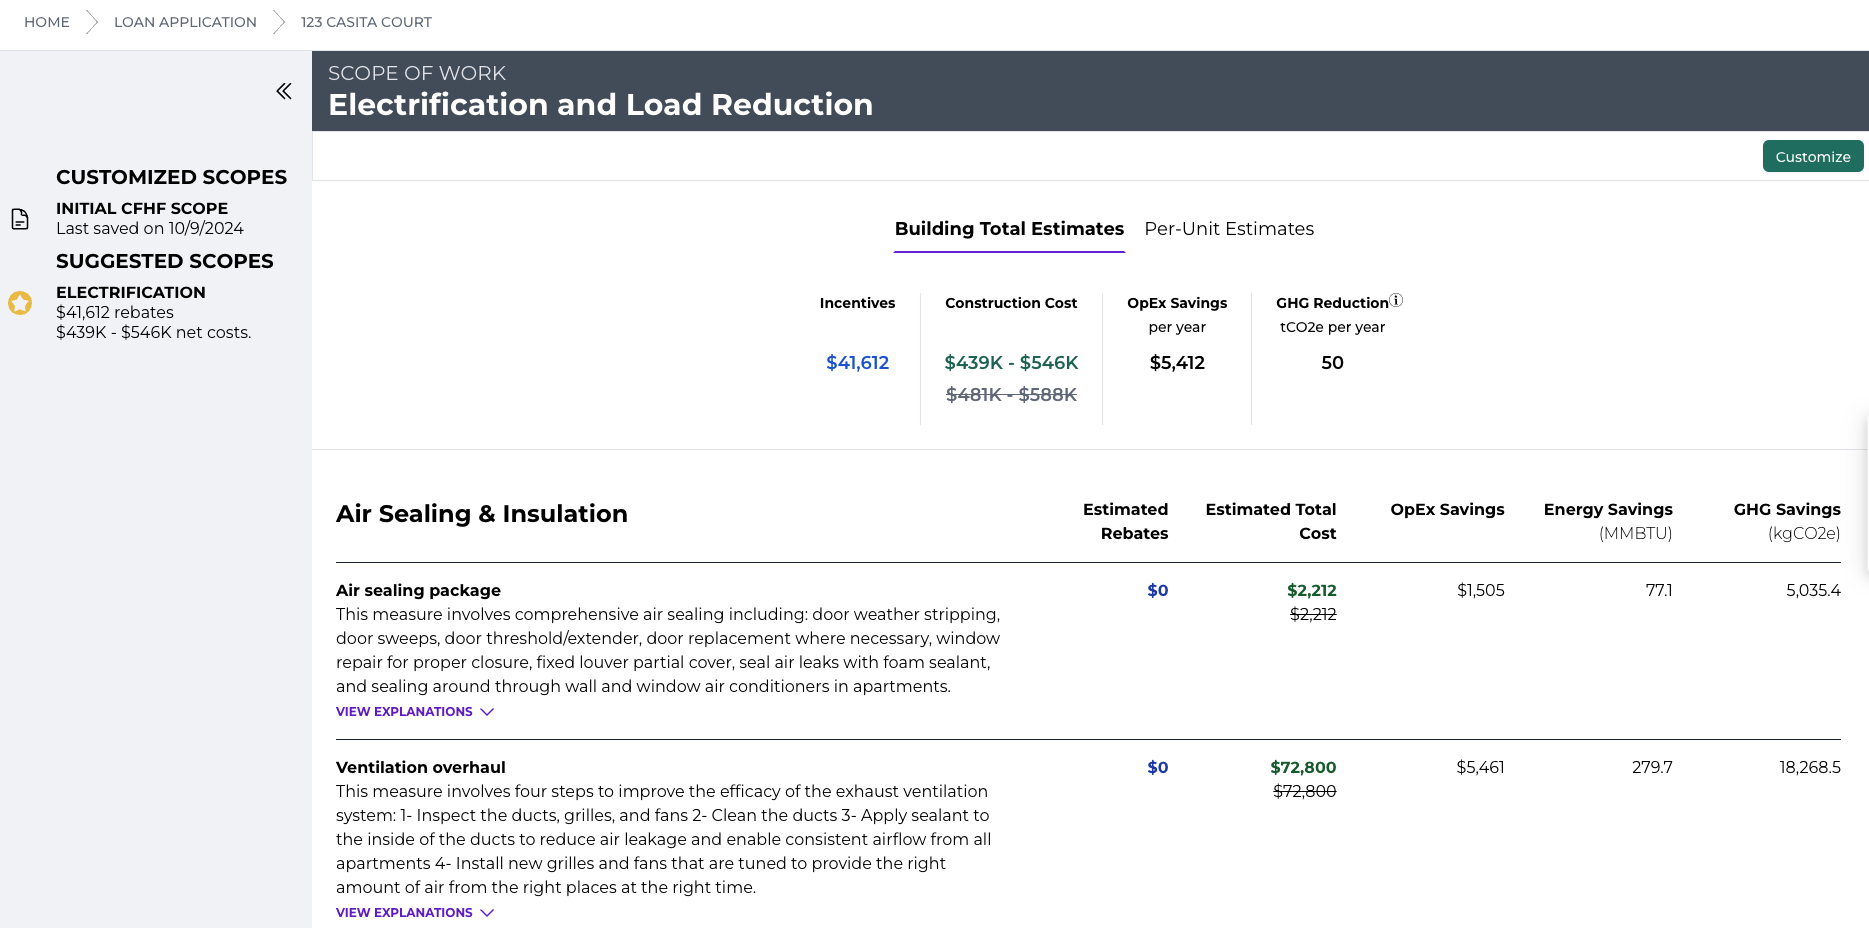Click the $2,212 air sealing total cost

click(x=1311, y=591)
